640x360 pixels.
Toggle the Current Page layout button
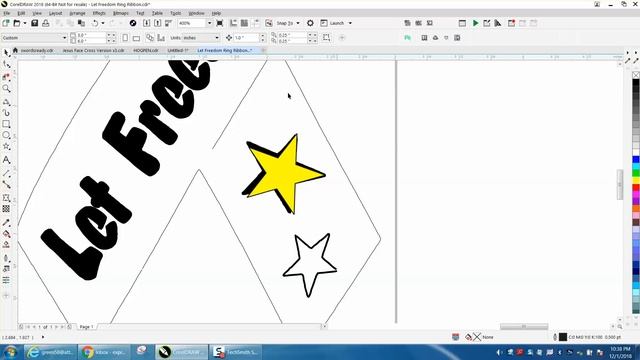pyautogui.click(x=161, y=38)
